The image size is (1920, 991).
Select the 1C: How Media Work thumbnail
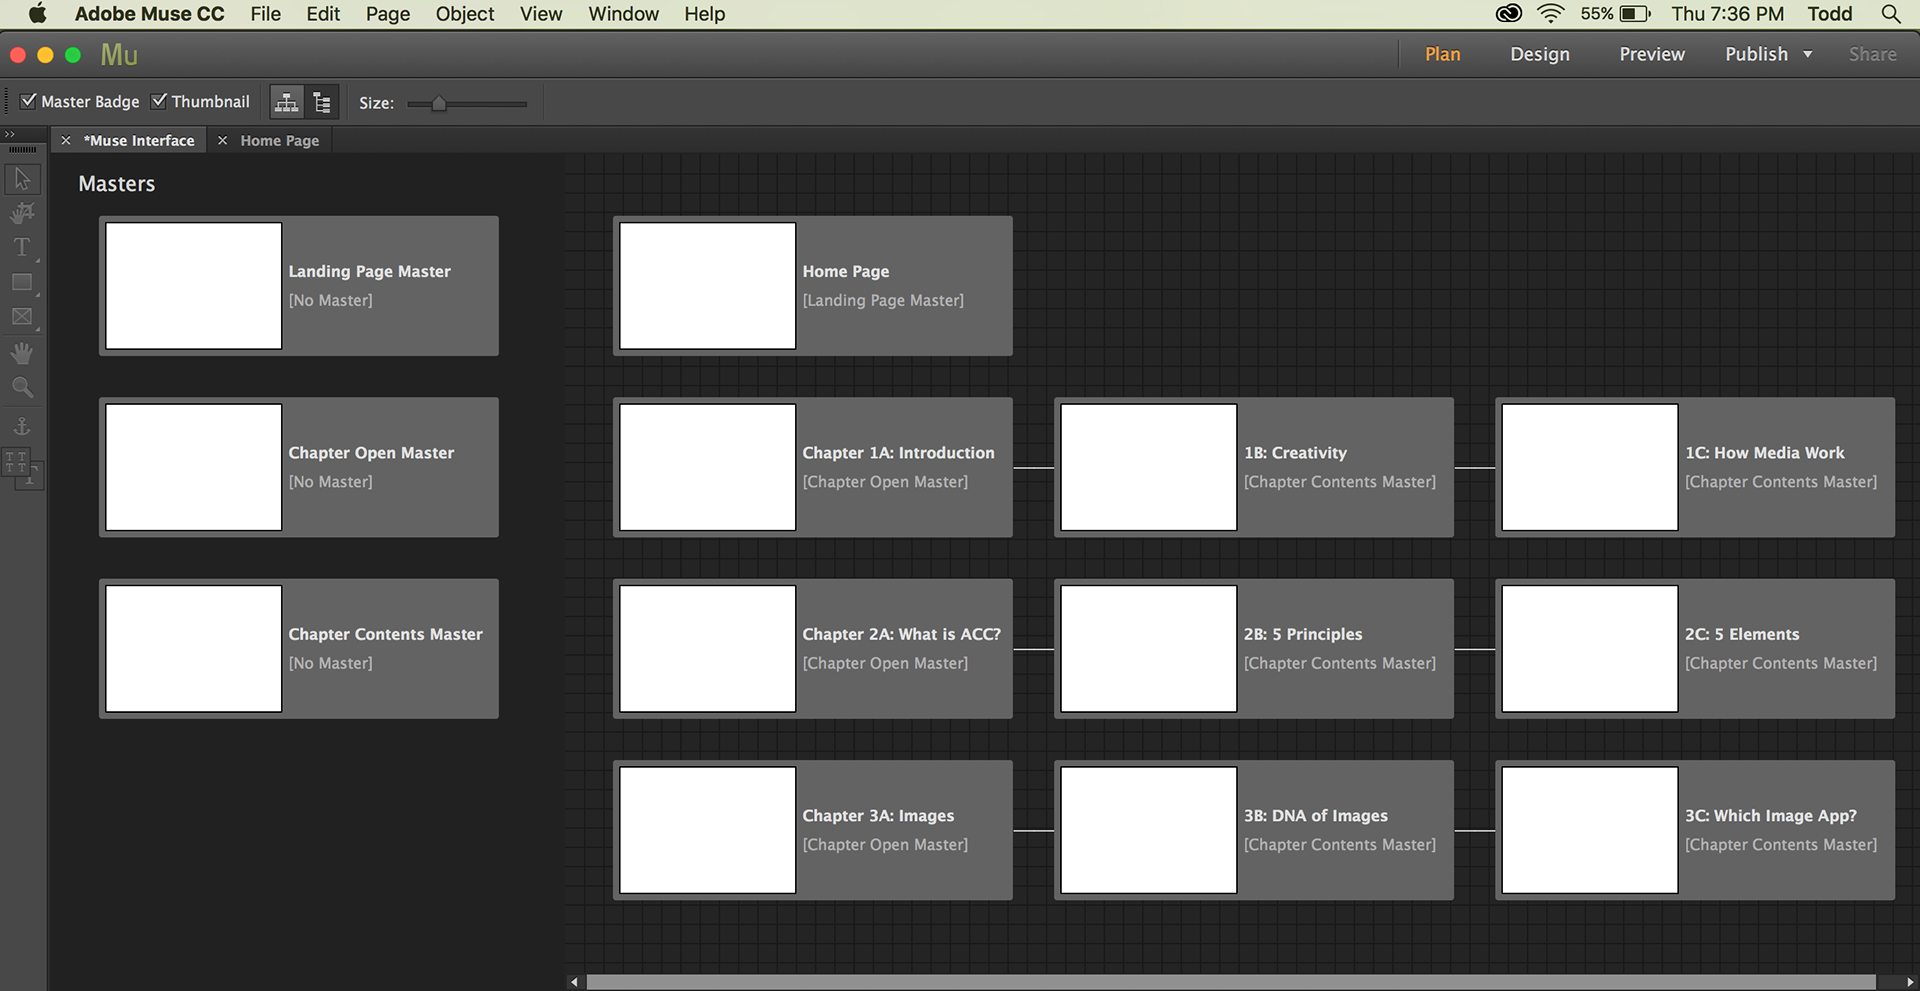[1590, 467]
